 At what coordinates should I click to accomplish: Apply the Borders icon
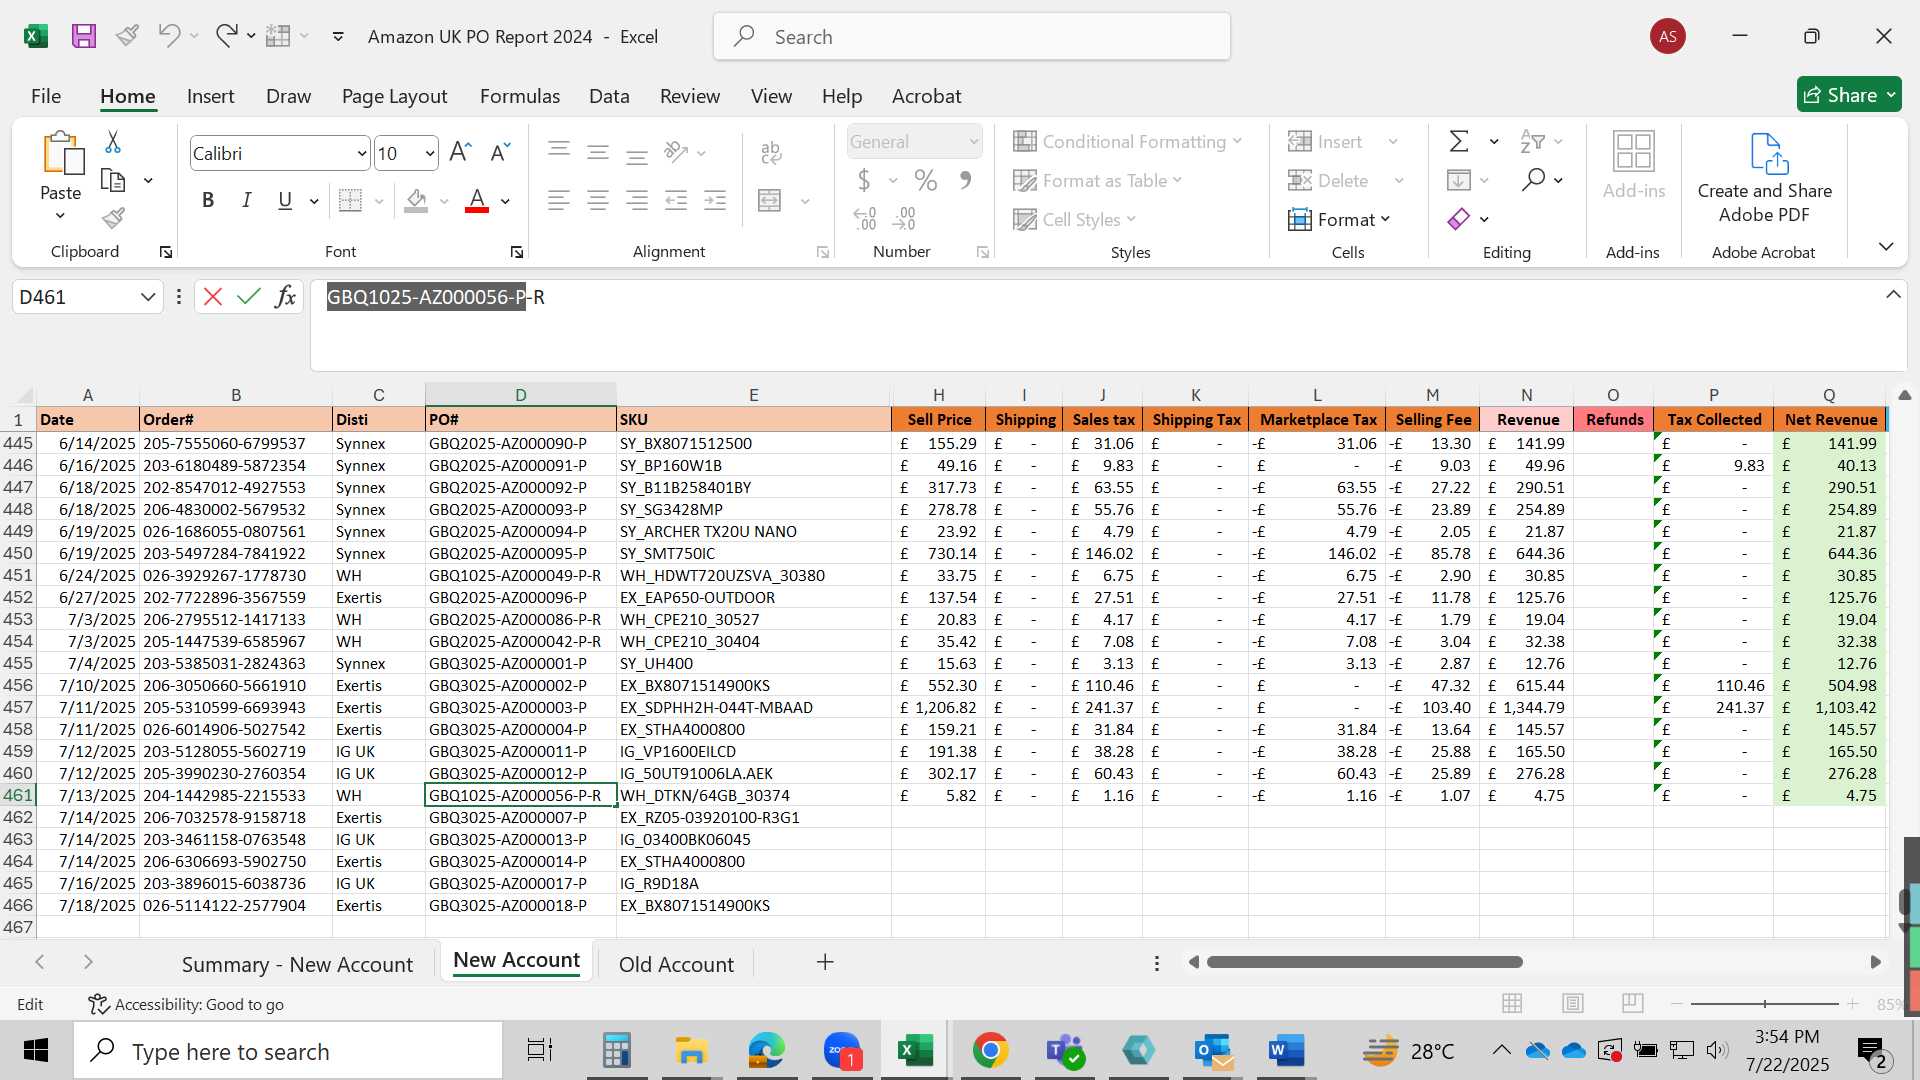click(350, 201)
